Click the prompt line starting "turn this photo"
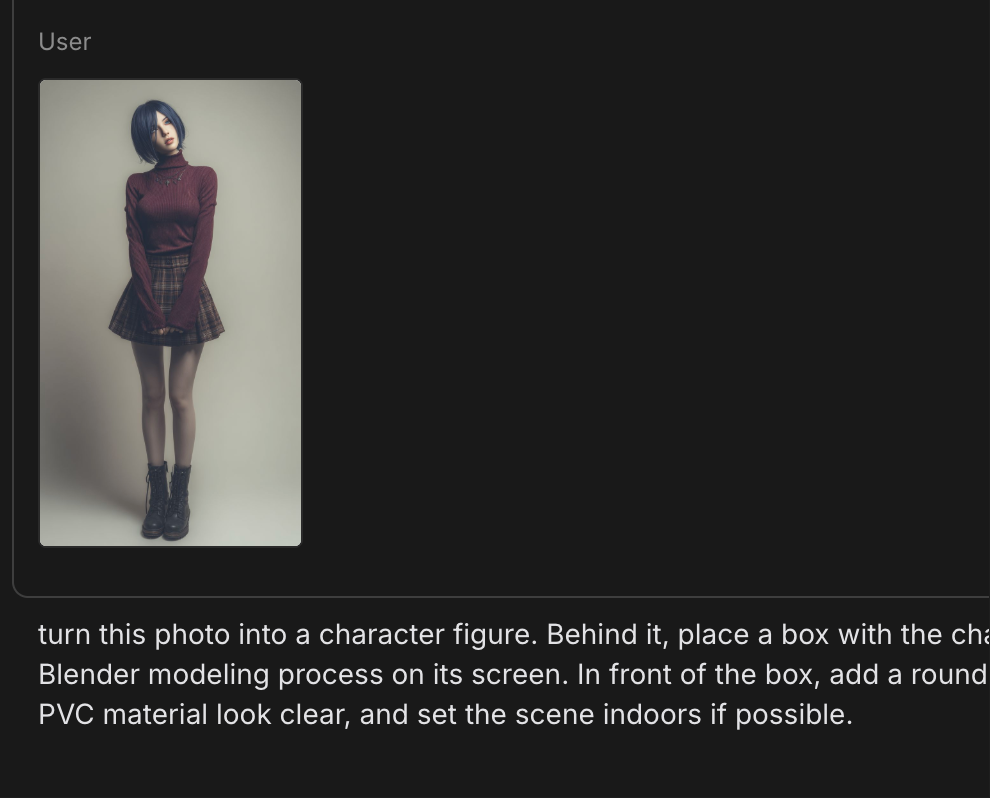Screen dimensions: 990x798 click(x=514, y=634)
